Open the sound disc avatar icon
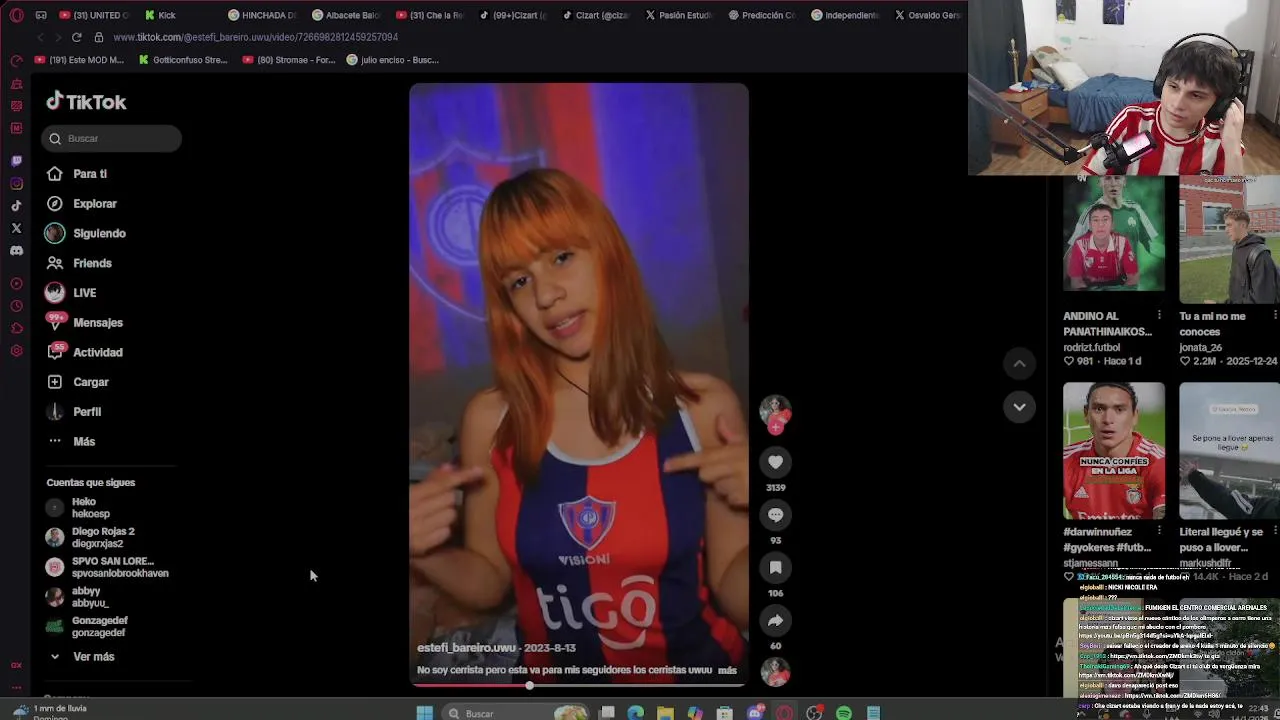This screenshot has height=720, width=1280. coord(775,673)
